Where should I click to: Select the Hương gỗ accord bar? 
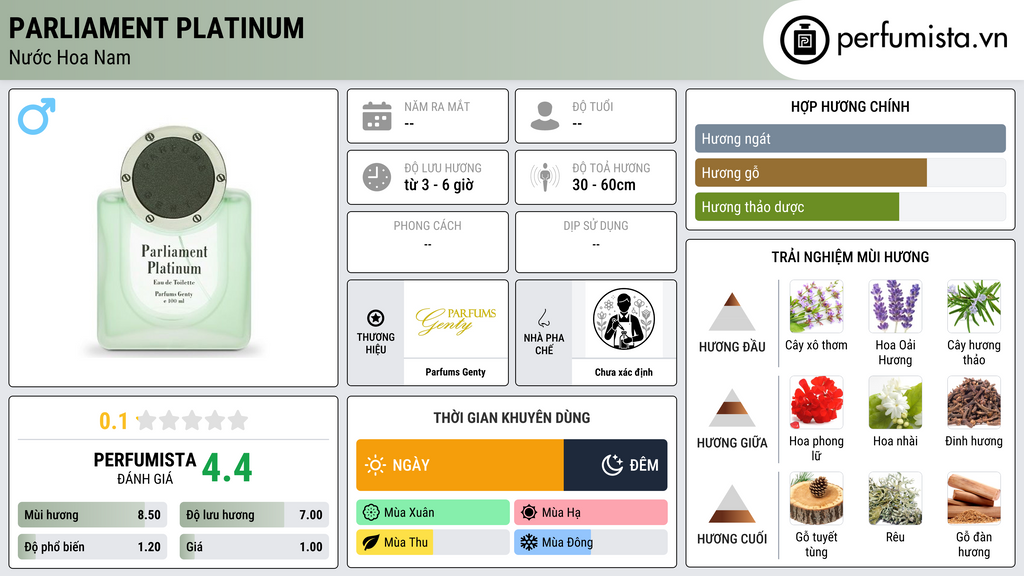pos(850,173)
